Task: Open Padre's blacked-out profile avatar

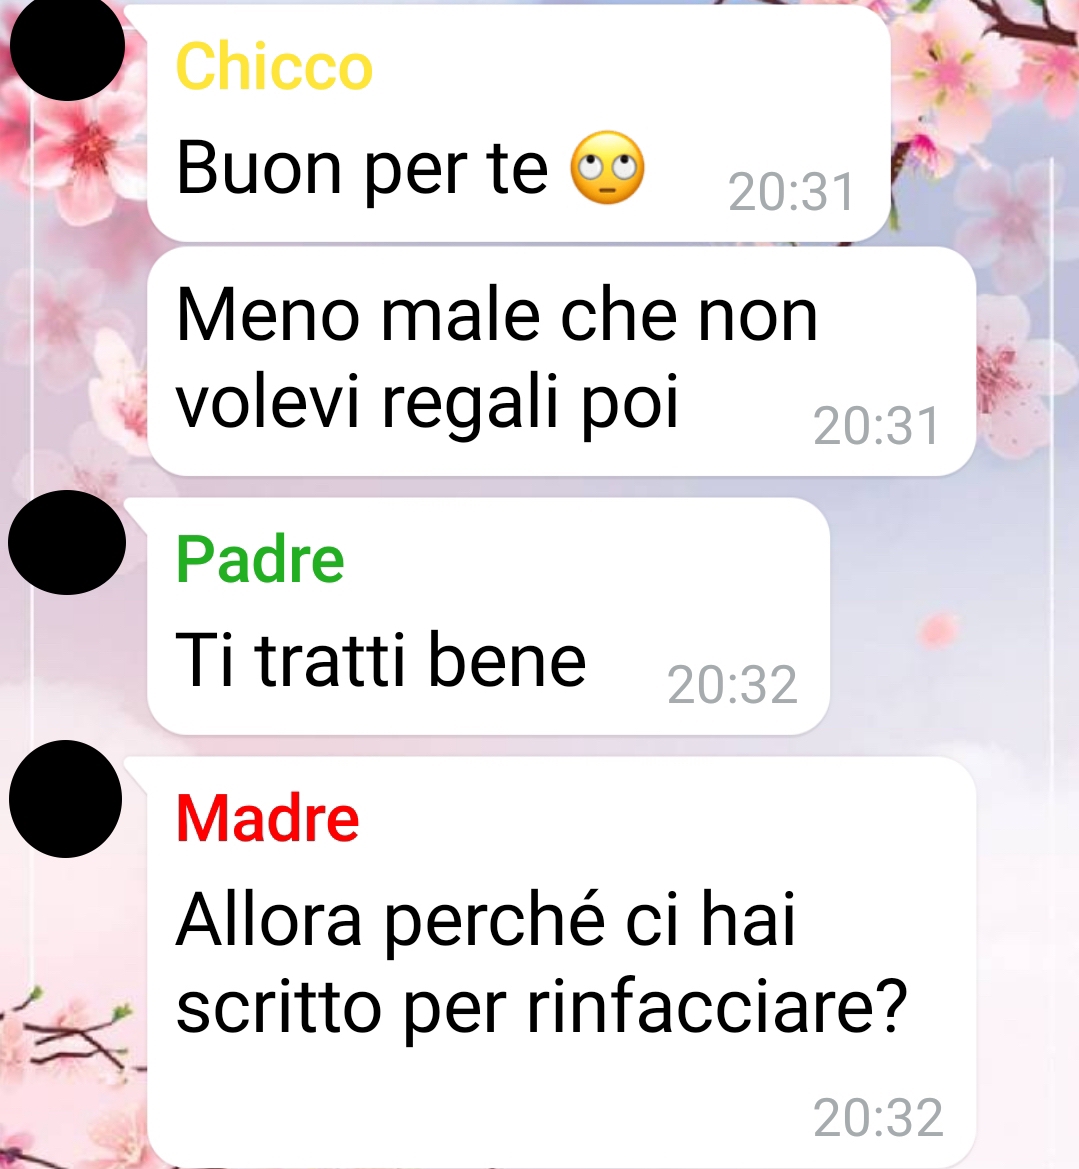Action: click(67, 542)
